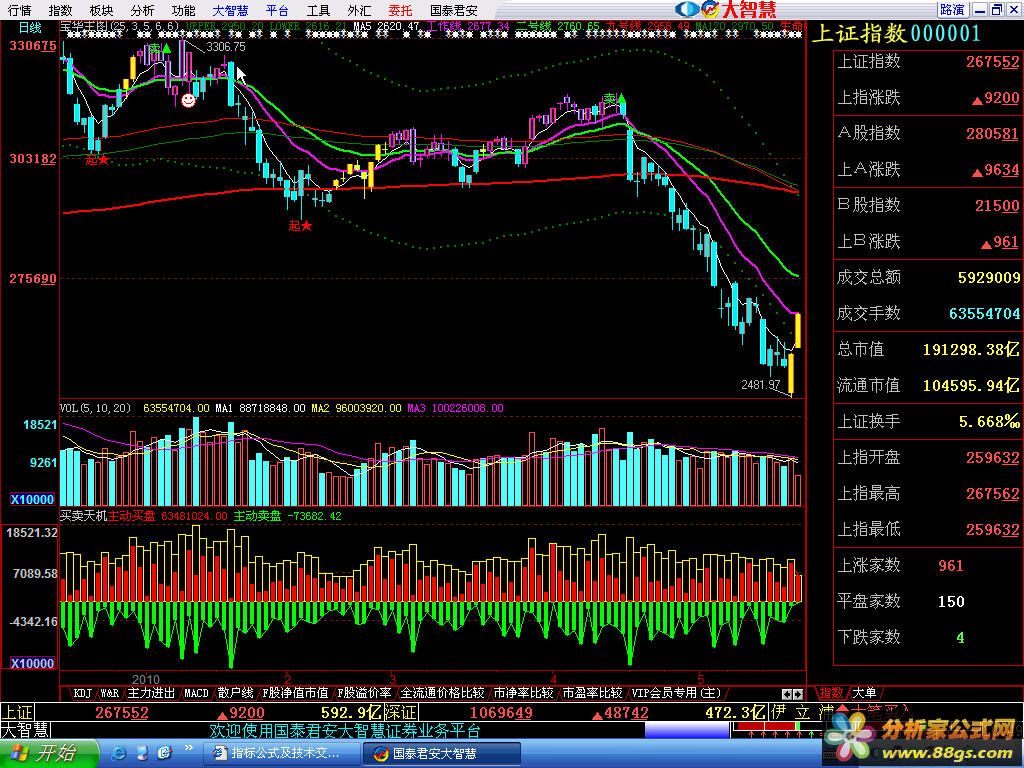Screen dimensions: 1024x768
Task: Open Internet Explorer from quick launch
Action: (x=119, y=753)
